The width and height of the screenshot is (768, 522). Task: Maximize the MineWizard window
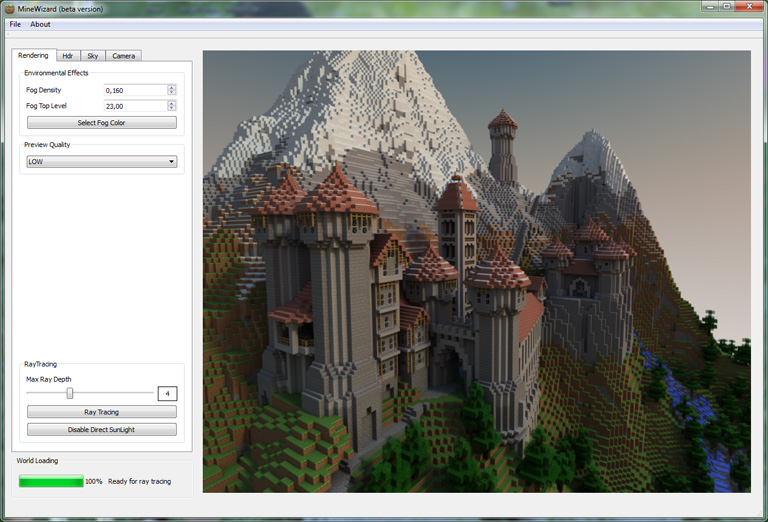(727, 6)
